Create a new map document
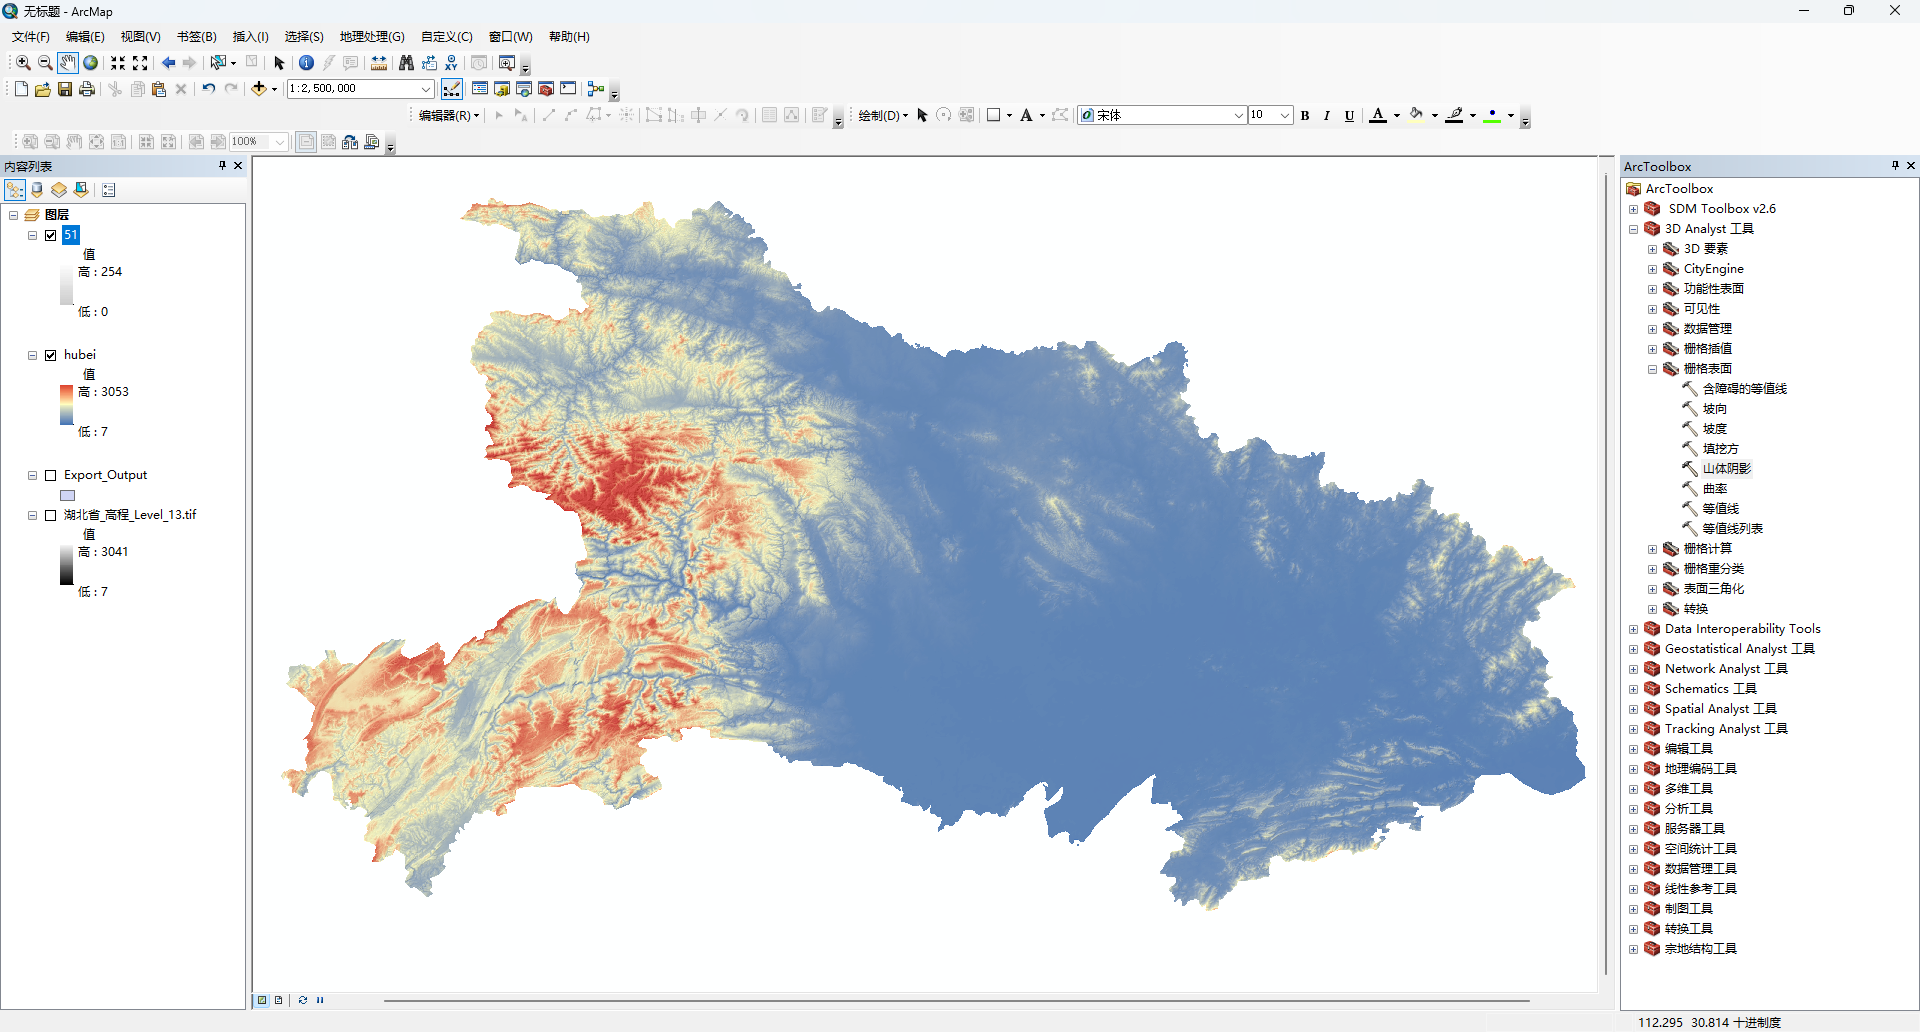1920x1032 pixels. point(21,89)
